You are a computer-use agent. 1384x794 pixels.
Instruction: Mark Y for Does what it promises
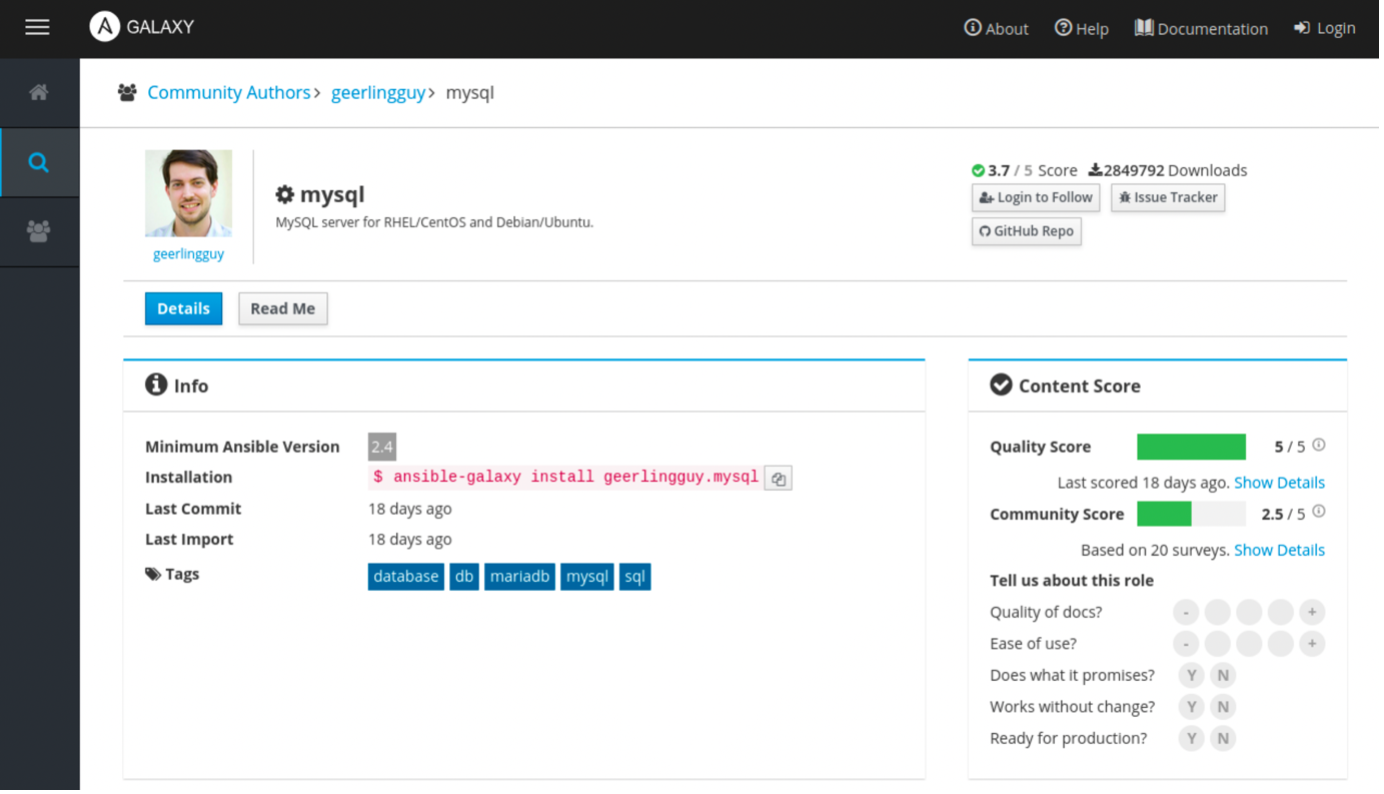click(x=1191, y=675)
